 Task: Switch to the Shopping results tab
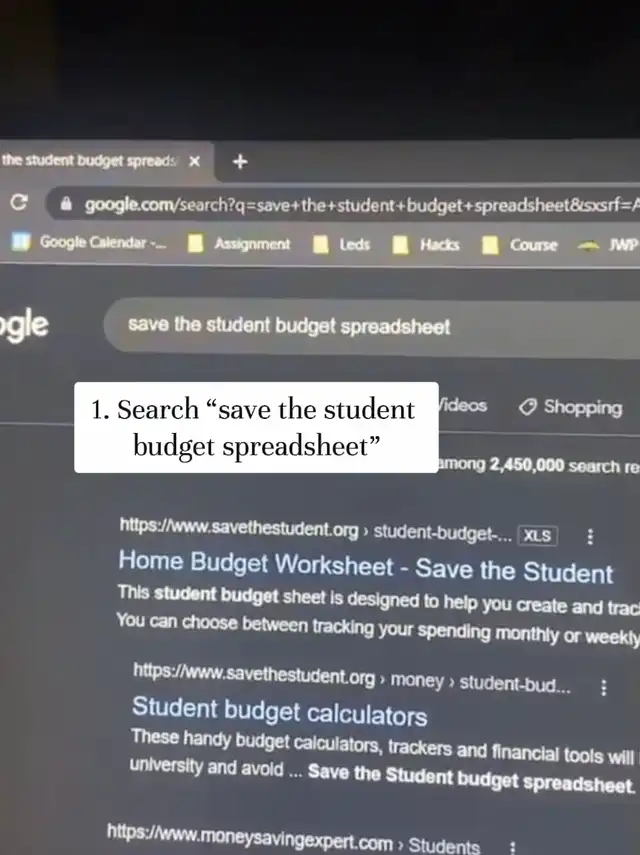pos(570,407)
